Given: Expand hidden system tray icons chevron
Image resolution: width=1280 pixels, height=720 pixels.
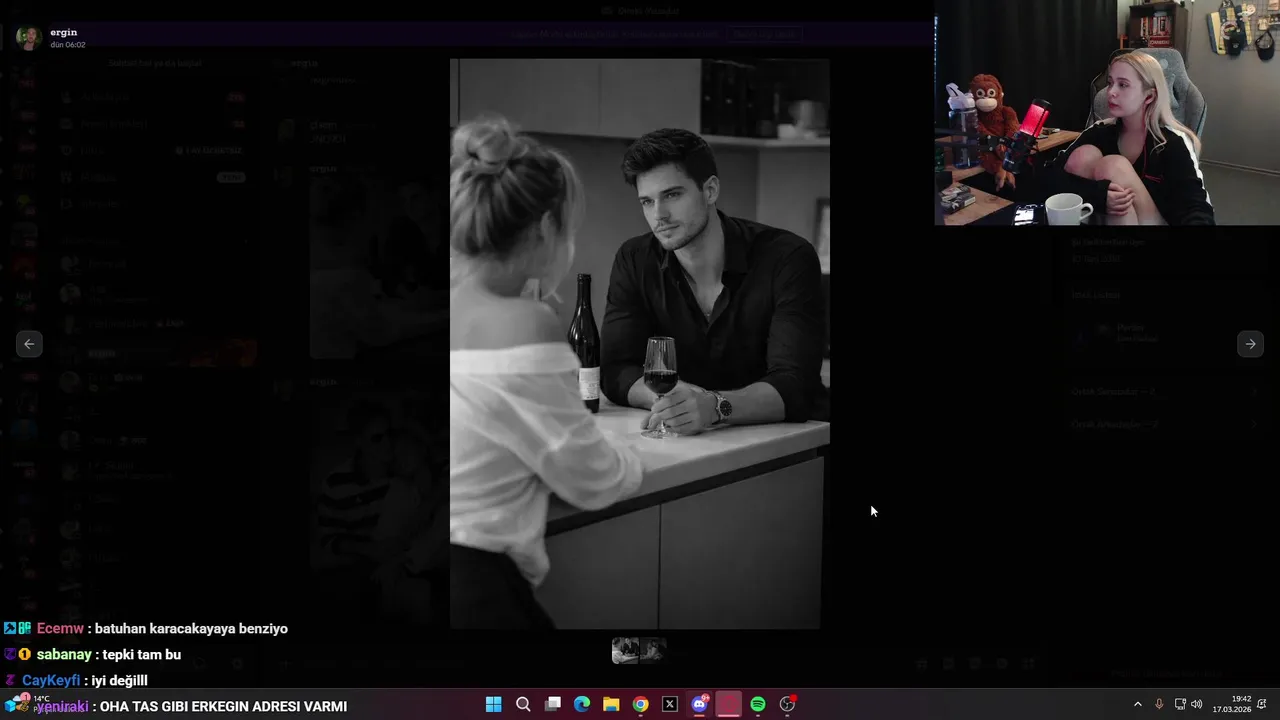Looking at the screenshot, I should pos(1137,704).
